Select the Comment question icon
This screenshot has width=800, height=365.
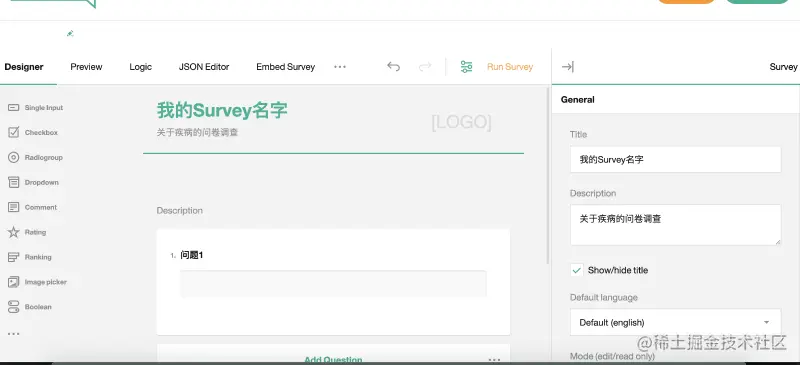[x=14, y=207]
